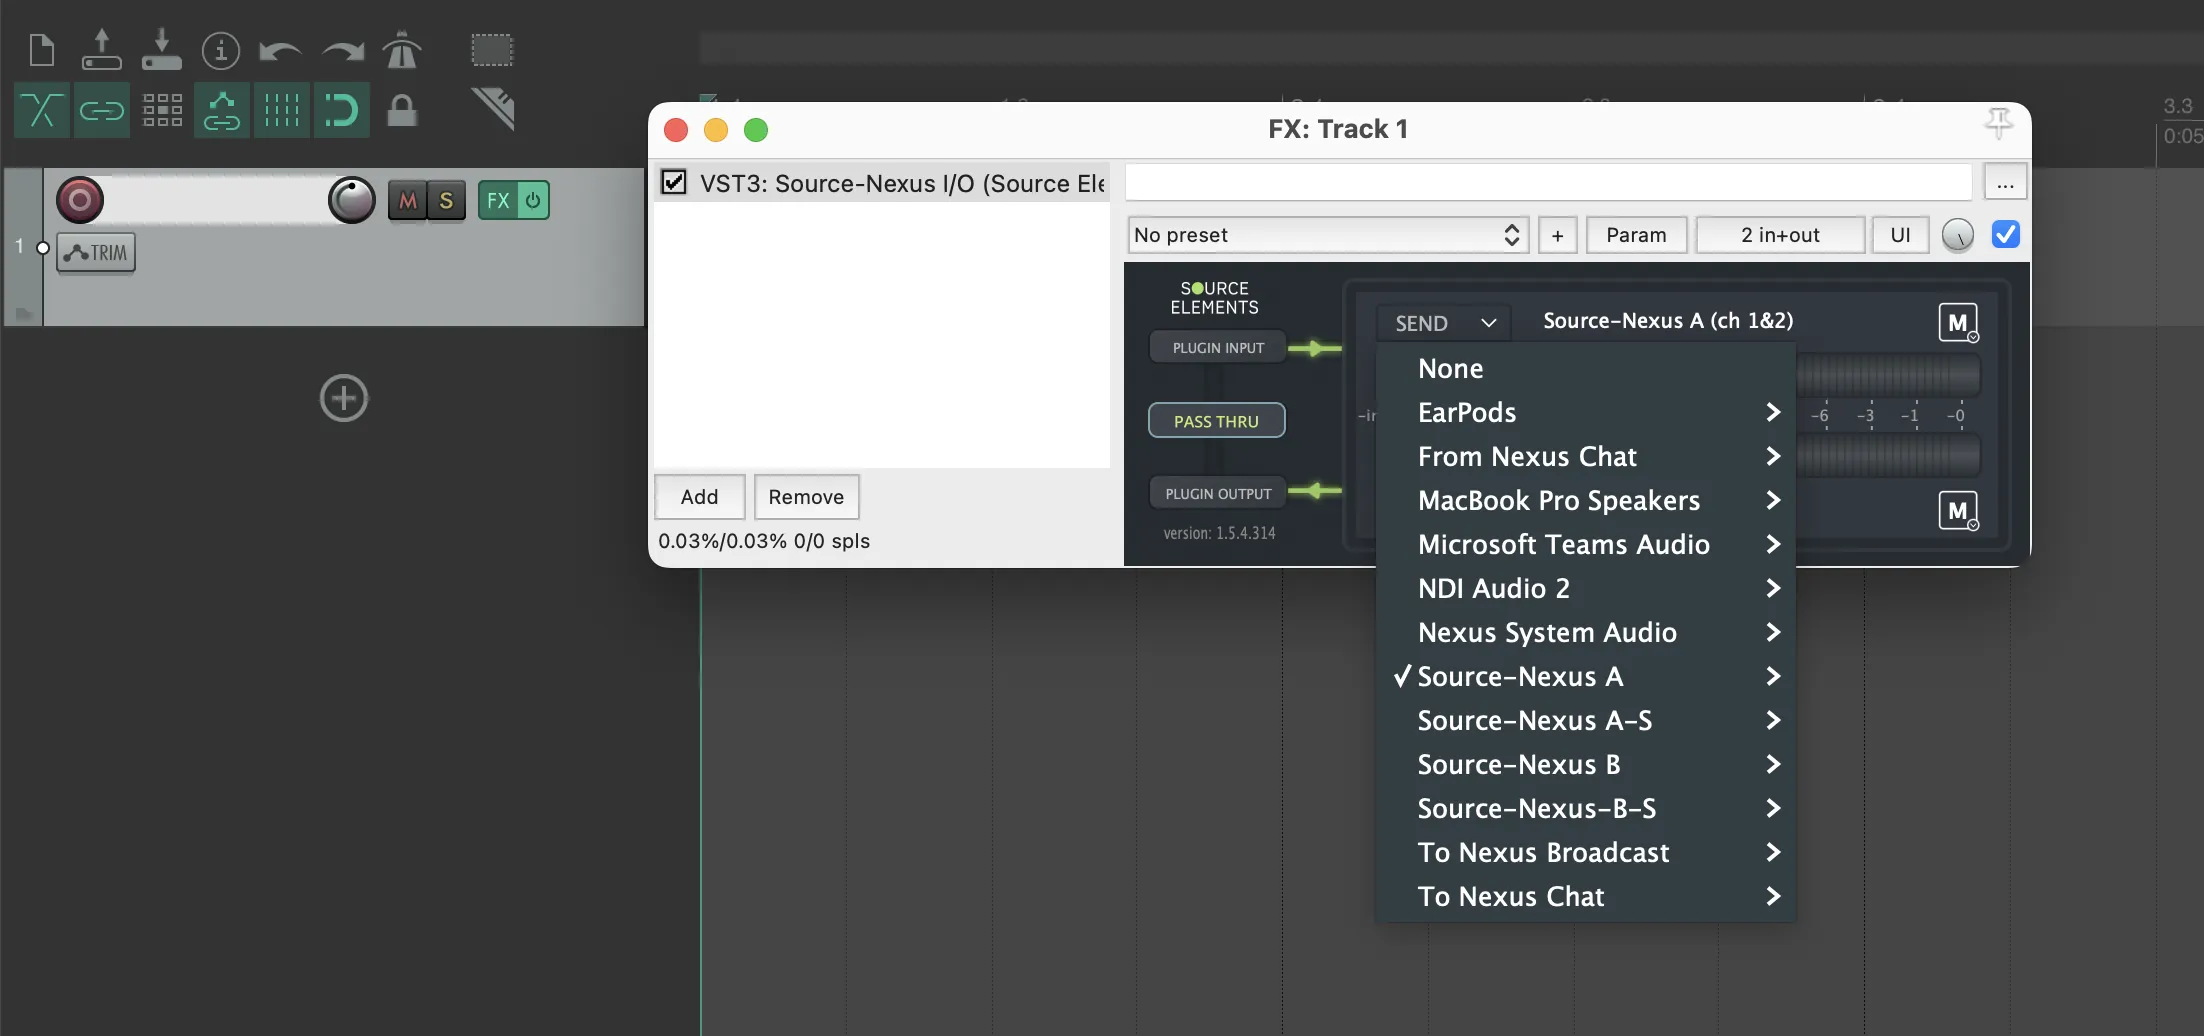Toggle Track 1 FX bypass power icon
The image size is (2204, 1036).
tap(533, 200)
